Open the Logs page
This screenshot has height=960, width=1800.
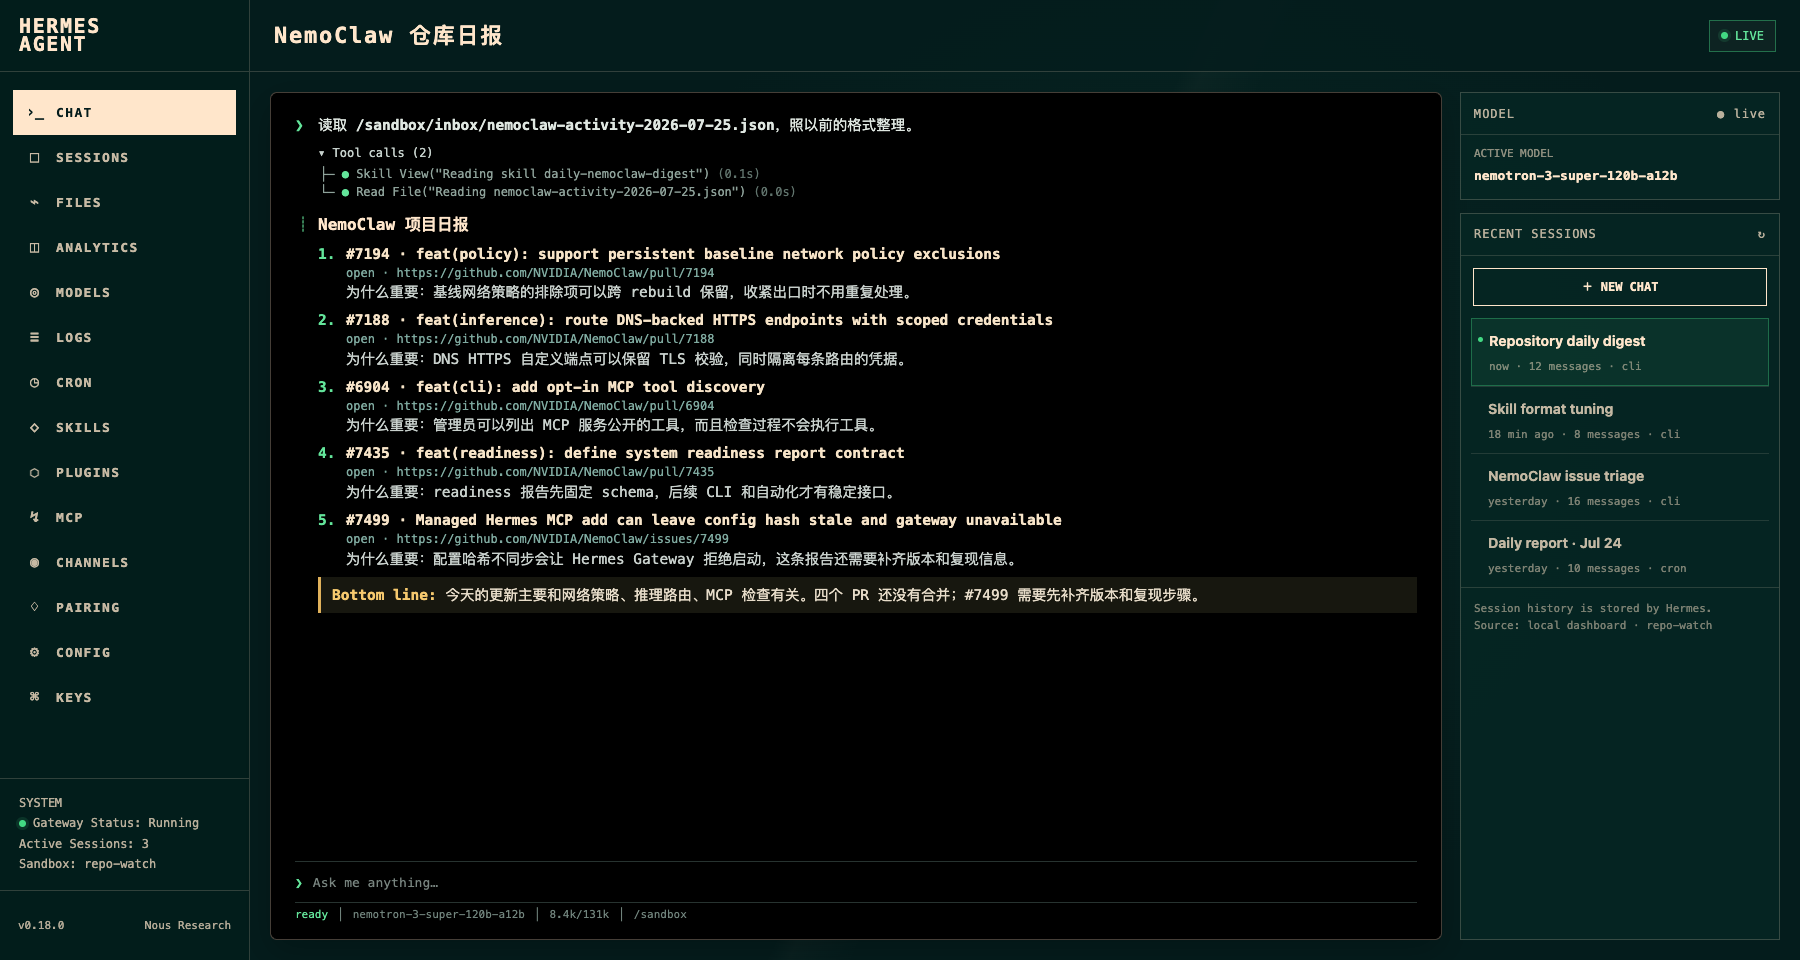124,338
